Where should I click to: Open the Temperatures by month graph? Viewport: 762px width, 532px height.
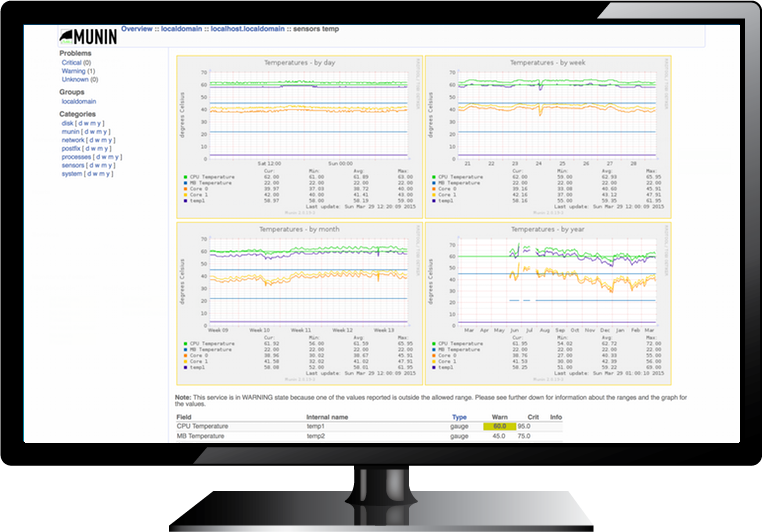(300, 304)
